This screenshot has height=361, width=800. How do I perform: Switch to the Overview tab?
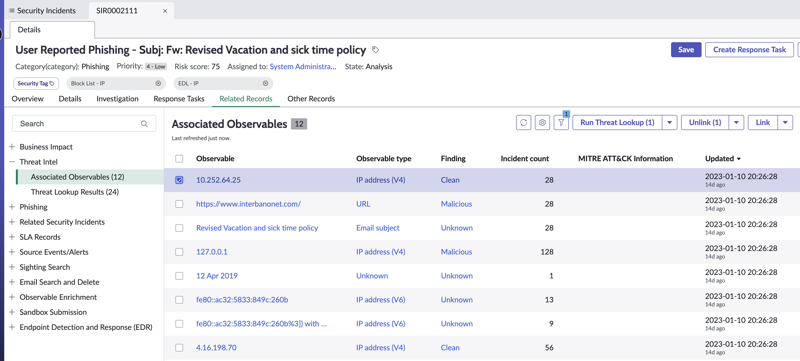[x=28, y=99]
